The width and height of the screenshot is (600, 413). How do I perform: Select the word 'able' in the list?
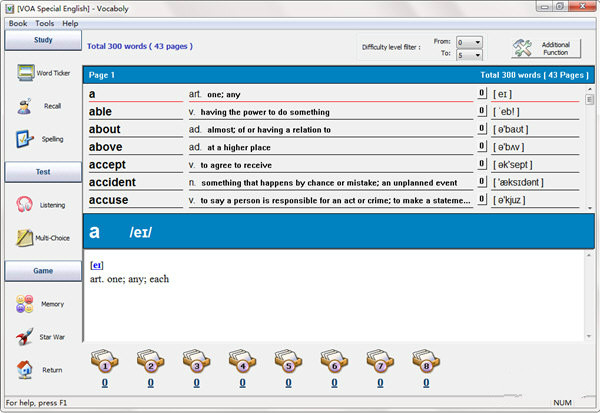(100, 111)
